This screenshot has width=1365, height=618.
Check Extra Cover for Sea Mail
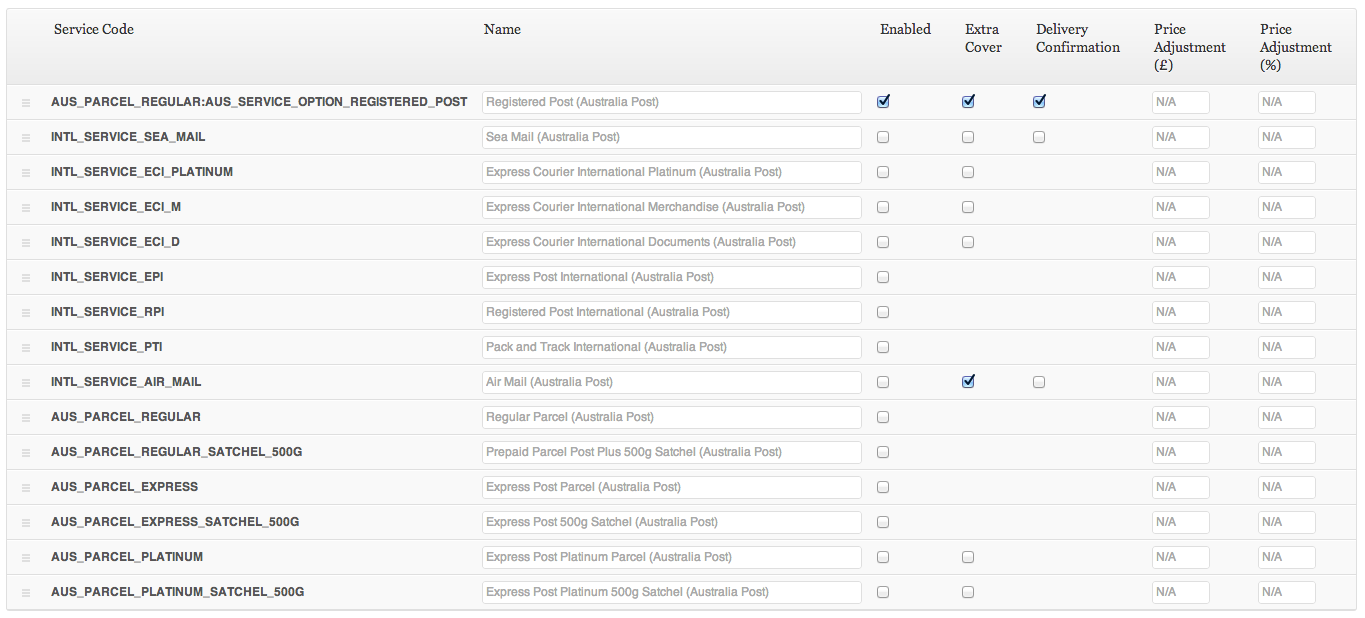pos(968,137)
